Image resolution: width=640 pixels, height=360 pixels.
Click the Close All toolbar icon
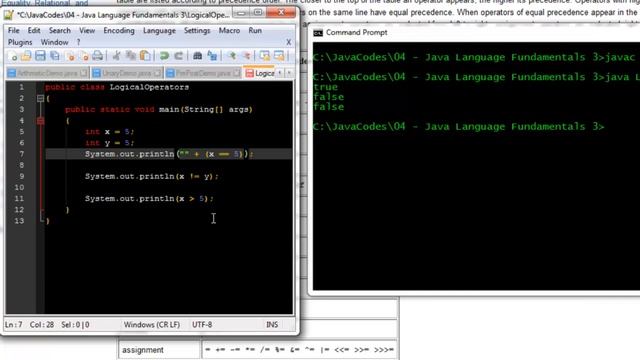(84, 56)
